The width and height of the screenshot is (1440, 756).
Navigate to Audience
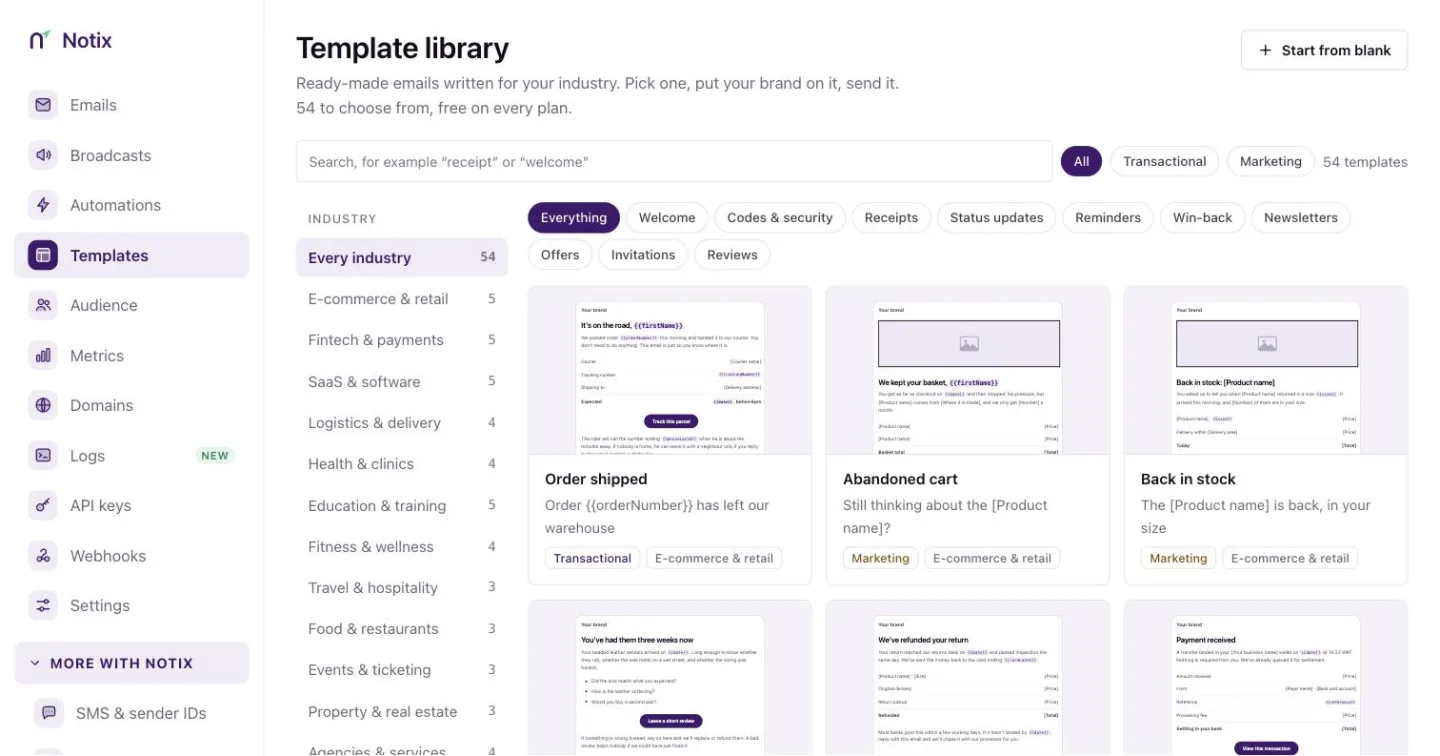(131, 305)
